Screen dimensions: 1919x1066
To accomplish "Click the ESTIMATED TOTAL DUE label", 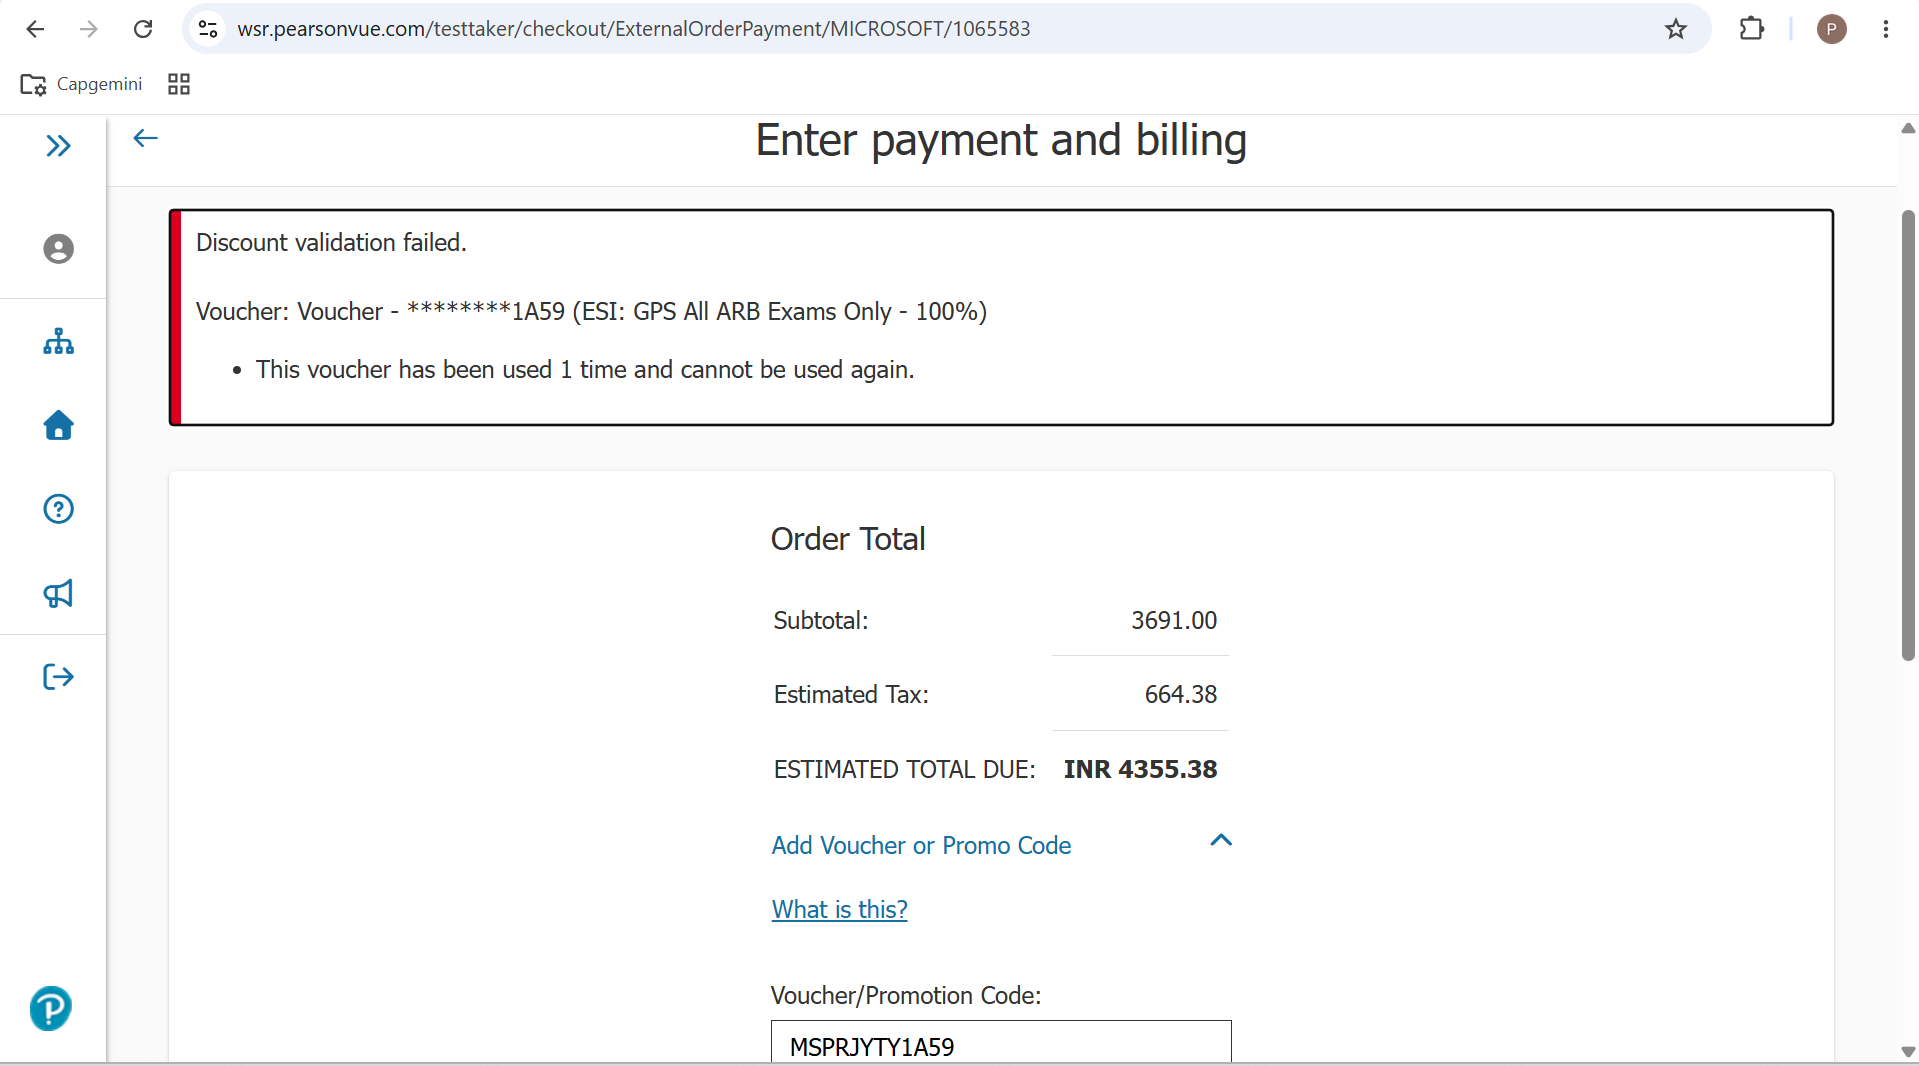I will click(x=904, y=770).
